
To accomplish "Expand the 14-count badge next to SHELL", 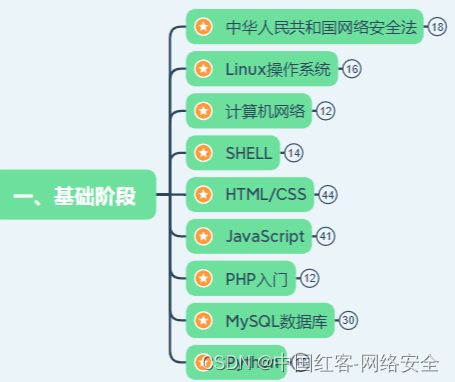I will (x=294, y=153).
